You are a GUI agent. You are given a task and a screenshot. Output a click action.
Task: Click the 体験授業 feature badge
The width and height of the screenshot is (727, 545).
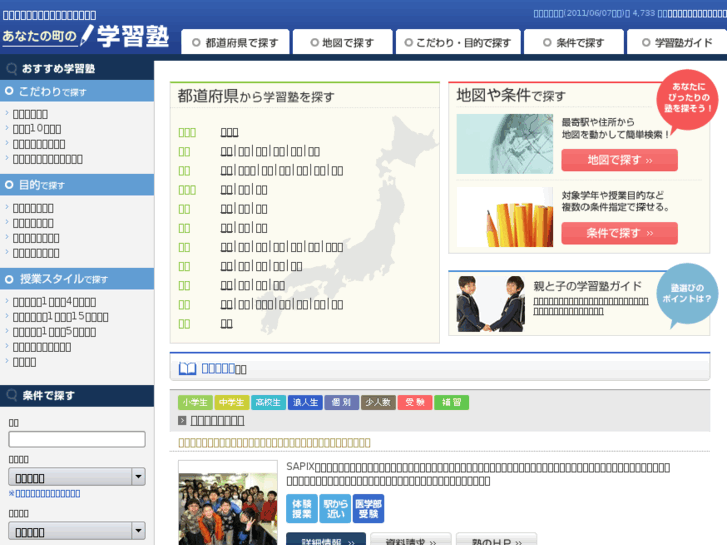point(302,508)
